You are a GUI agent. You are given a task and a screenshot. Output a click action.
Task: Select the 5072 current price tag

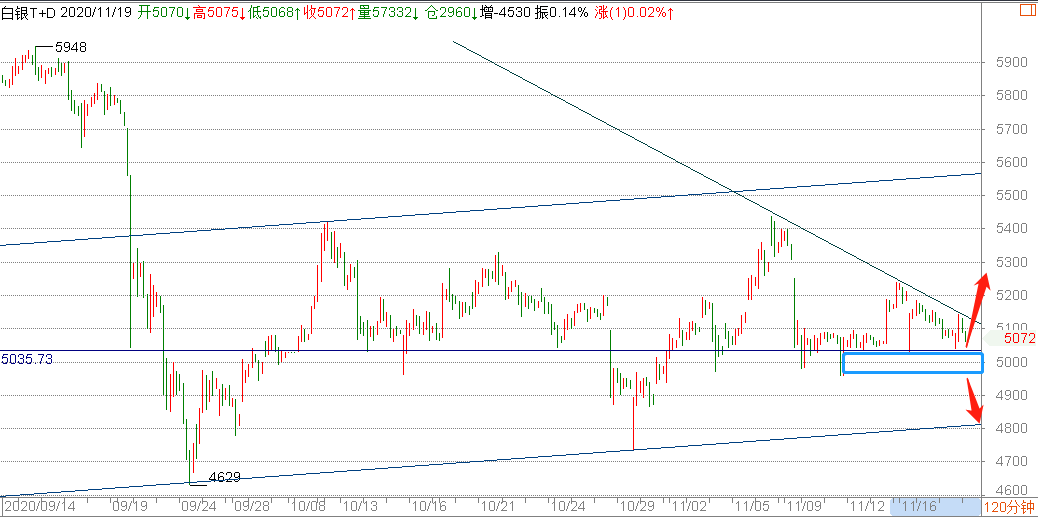point(1019,339)
